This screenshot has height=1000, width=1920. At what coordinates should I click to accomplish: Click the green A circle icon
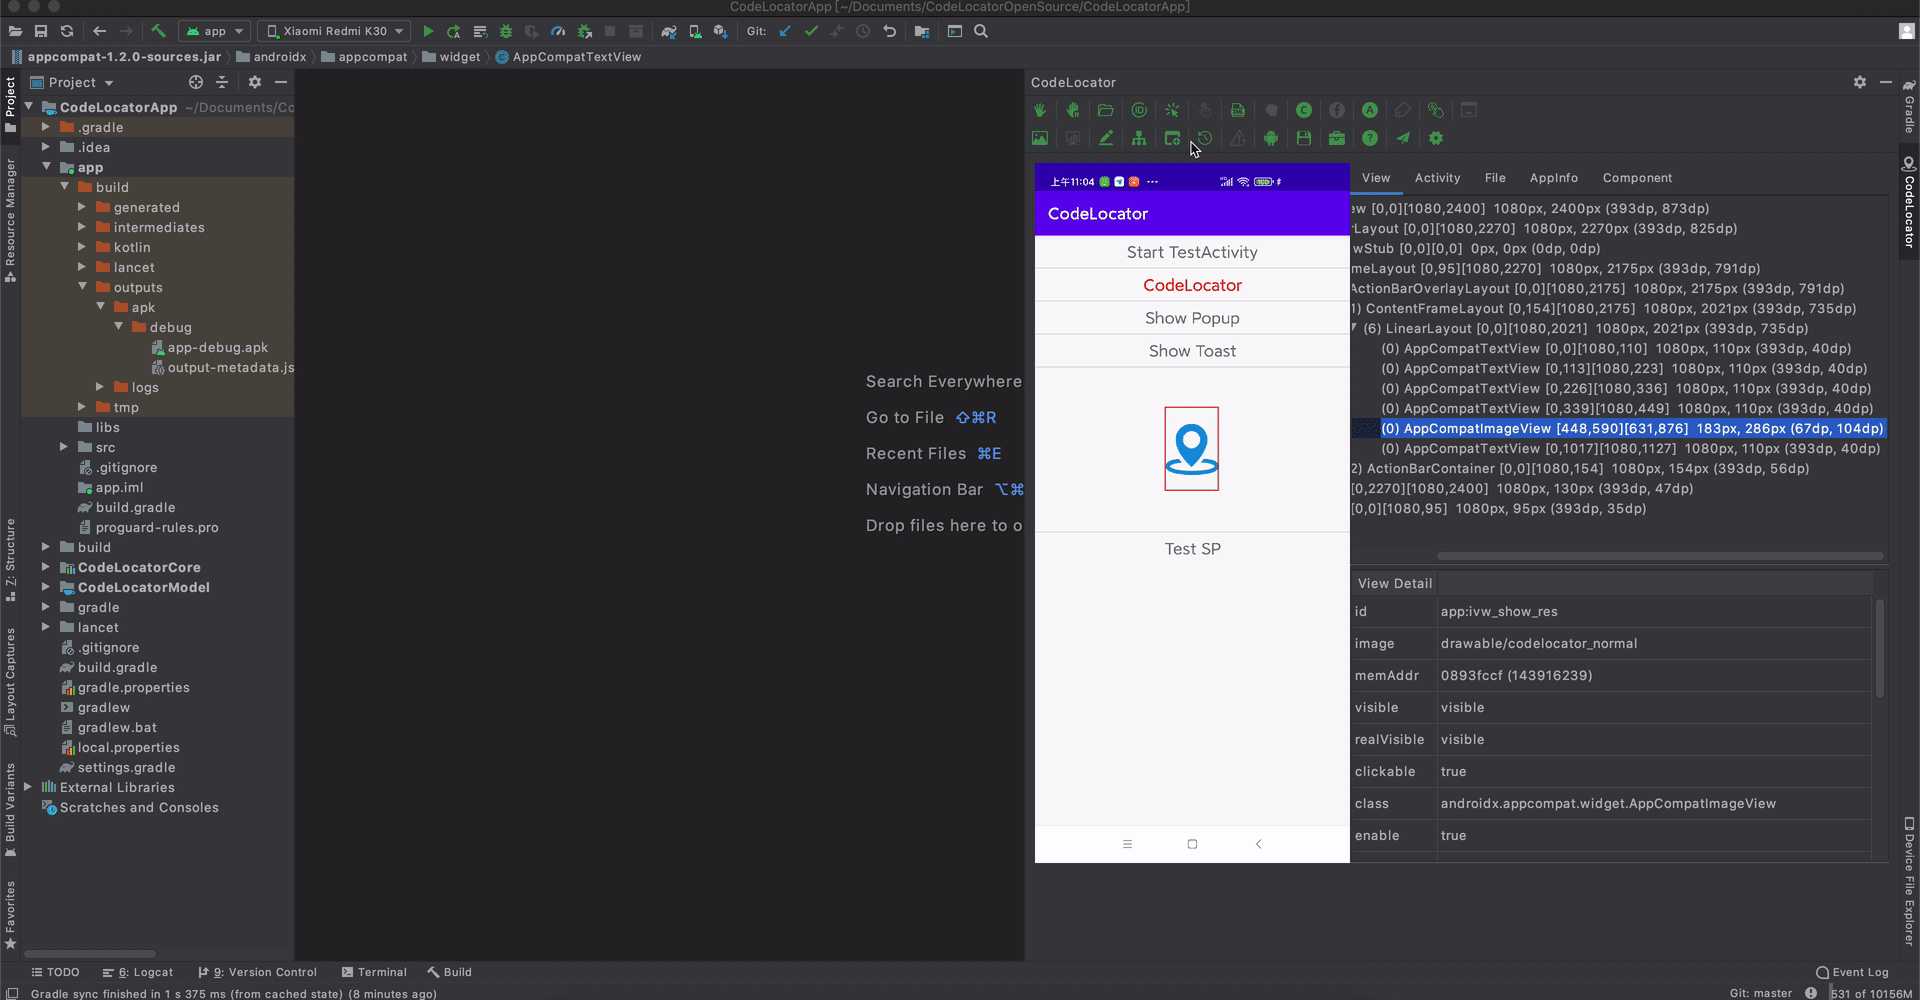point(1370,111)
